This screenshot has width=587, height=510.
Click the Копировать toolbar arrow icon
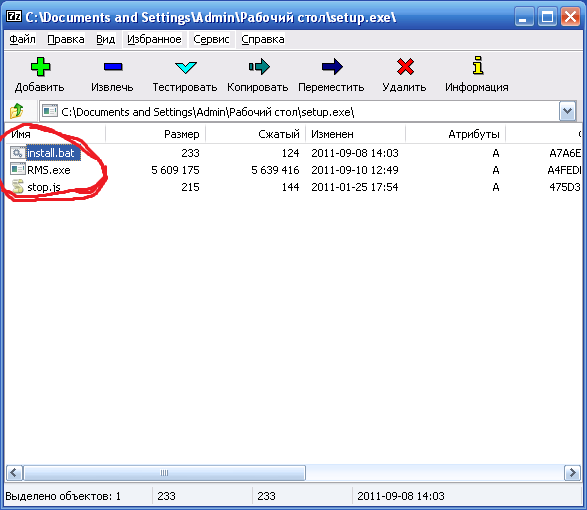[x=259, y=67]
